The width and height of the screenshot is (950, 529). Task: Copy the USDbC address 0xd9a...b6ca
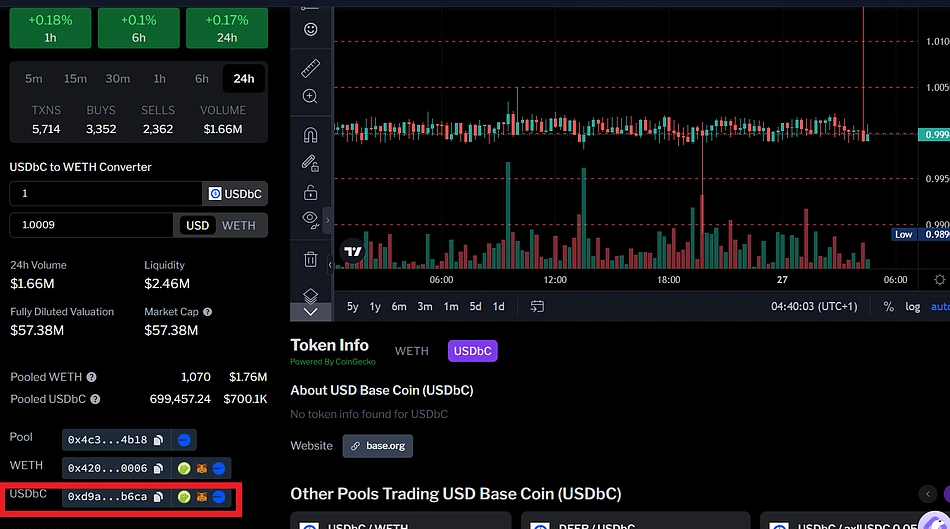[x=158, y=497]
